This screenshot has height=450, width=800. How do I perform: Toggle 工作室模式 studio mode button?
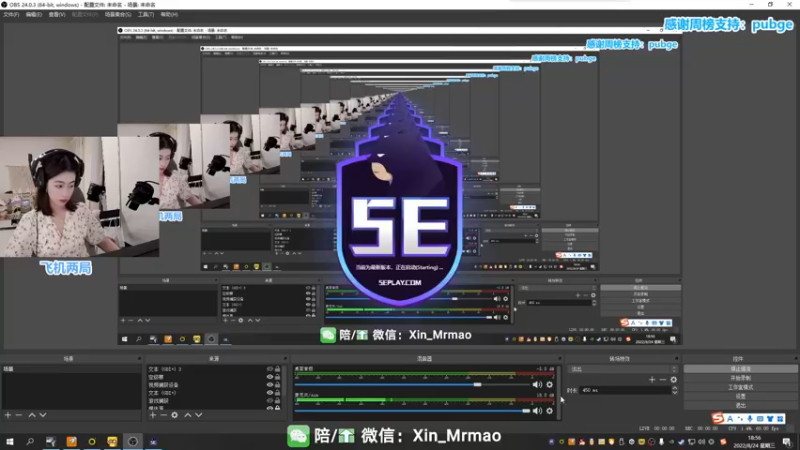740,387
